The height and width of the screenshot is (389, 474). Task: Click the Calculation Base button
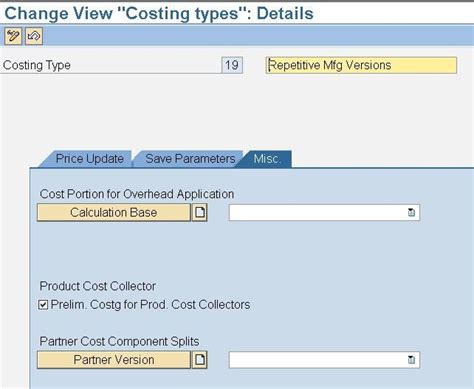[x=114, y=212]
